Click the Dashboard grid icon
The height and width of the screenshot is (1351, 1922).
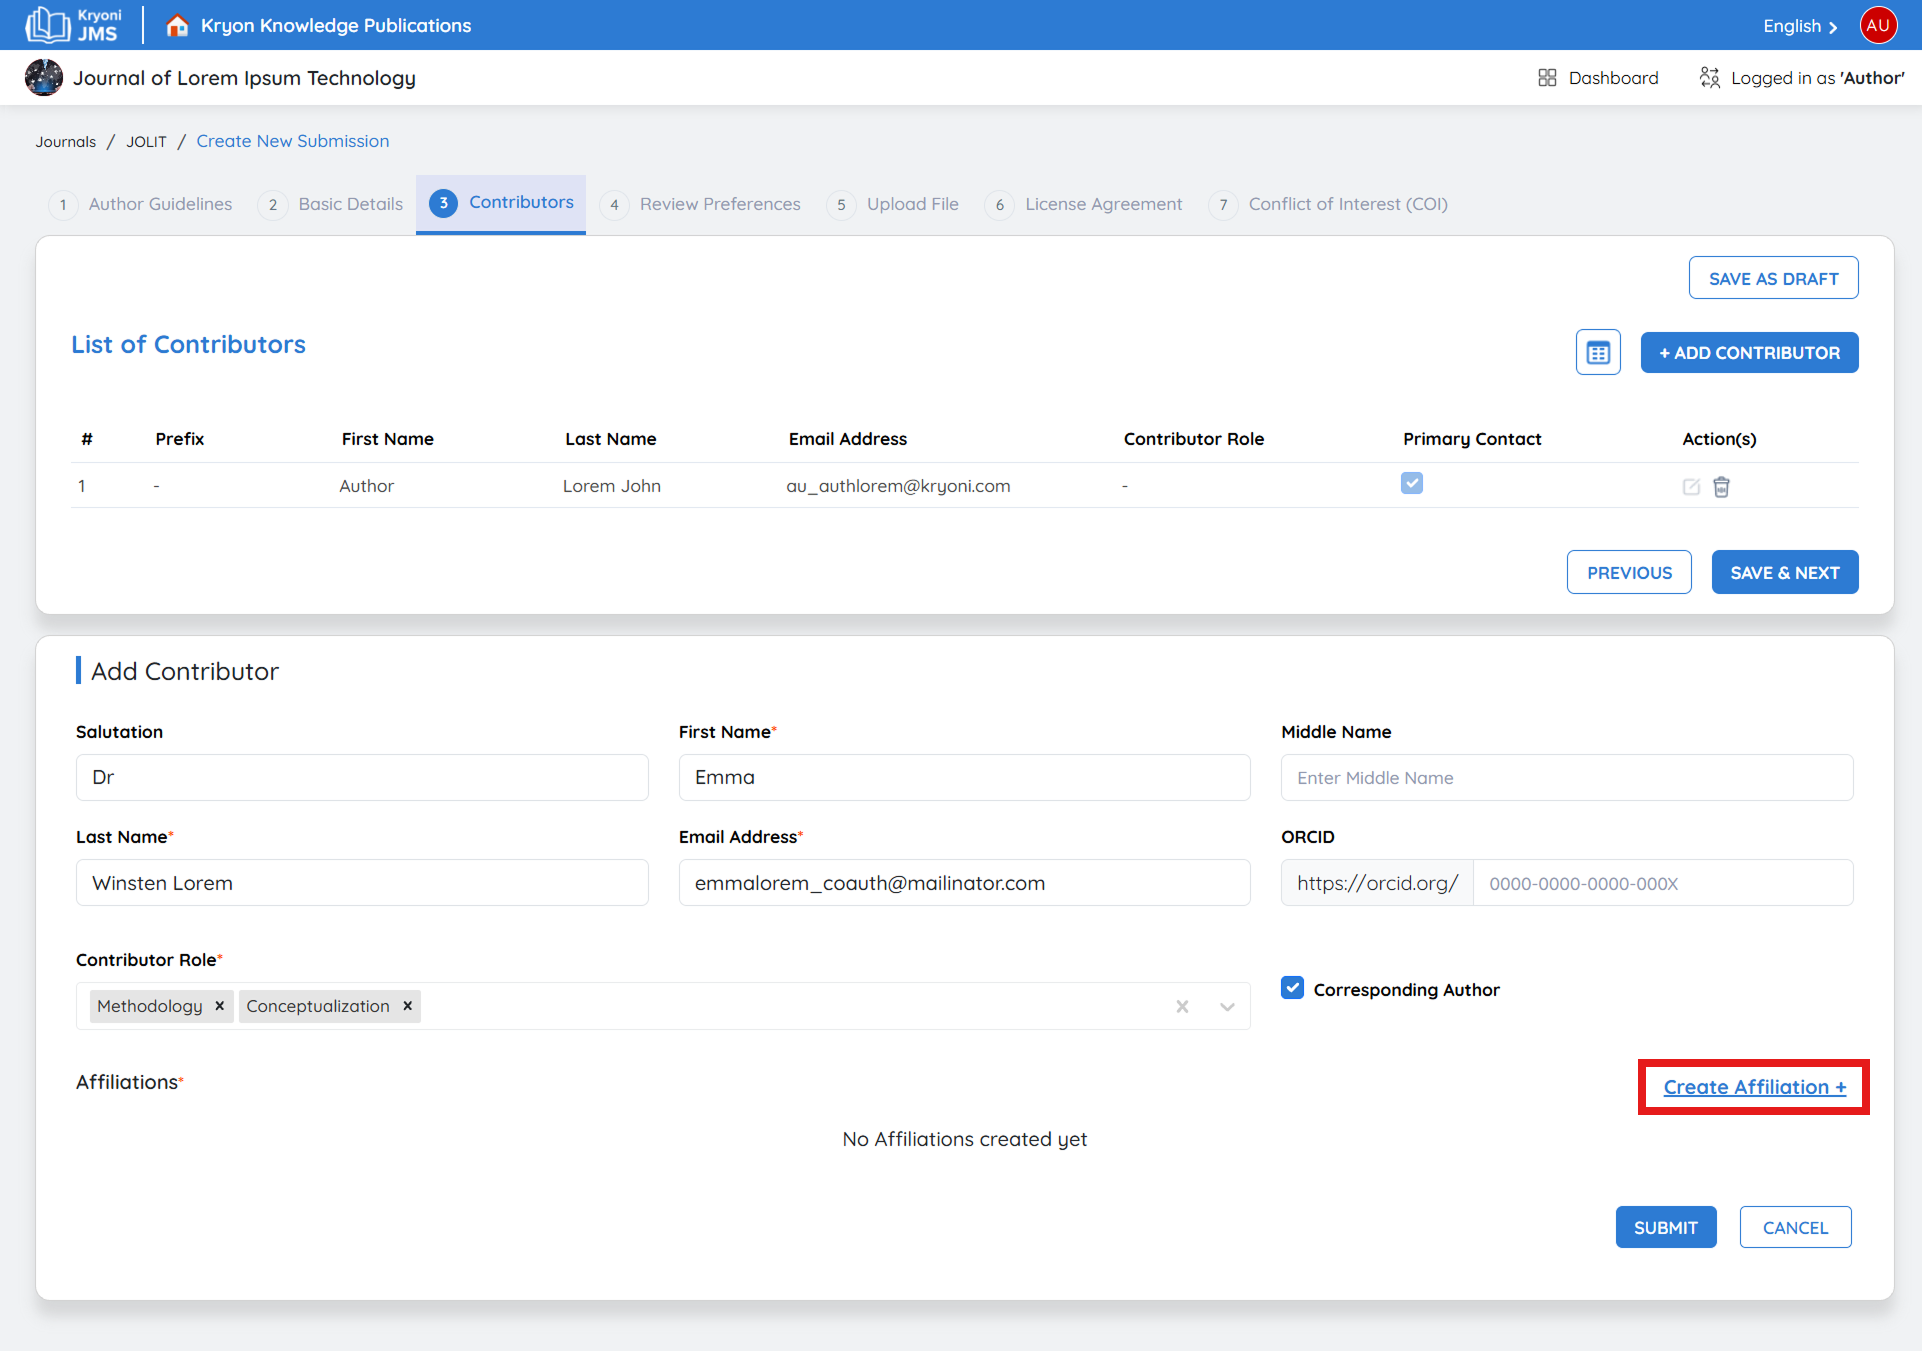pyautogui.click(x=1547, y=78)
